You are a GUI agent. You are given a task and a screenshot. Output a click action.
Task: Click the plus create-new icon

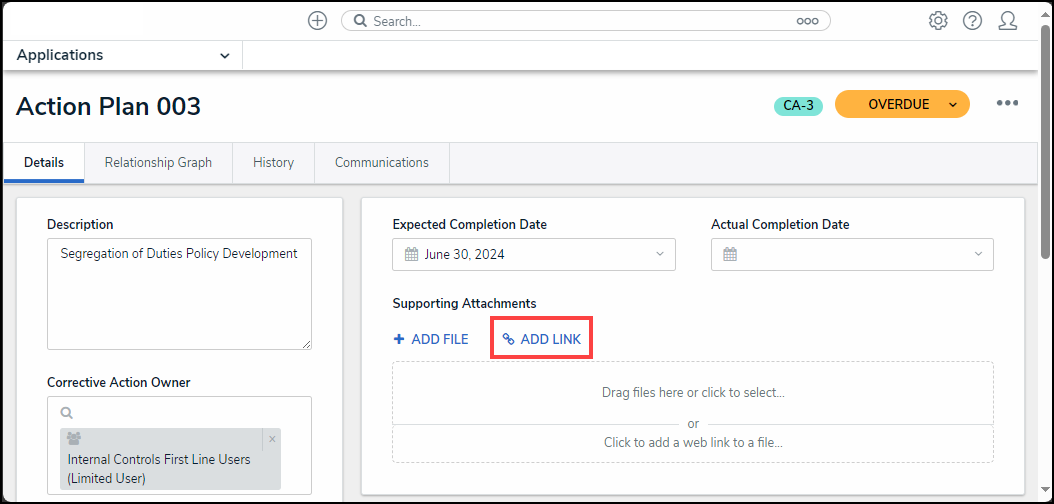coord(317,21)
